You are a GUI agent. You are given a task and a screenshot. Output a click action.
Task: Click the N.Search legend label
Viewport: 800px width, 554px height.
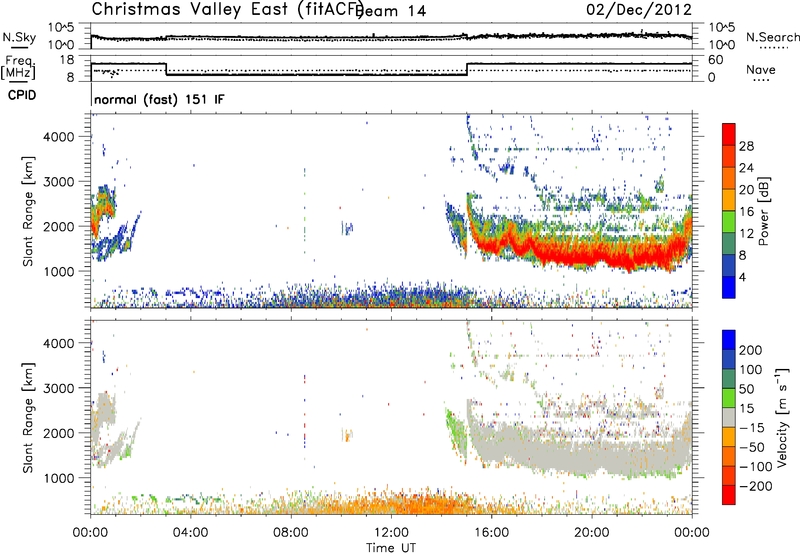[772, 37]
